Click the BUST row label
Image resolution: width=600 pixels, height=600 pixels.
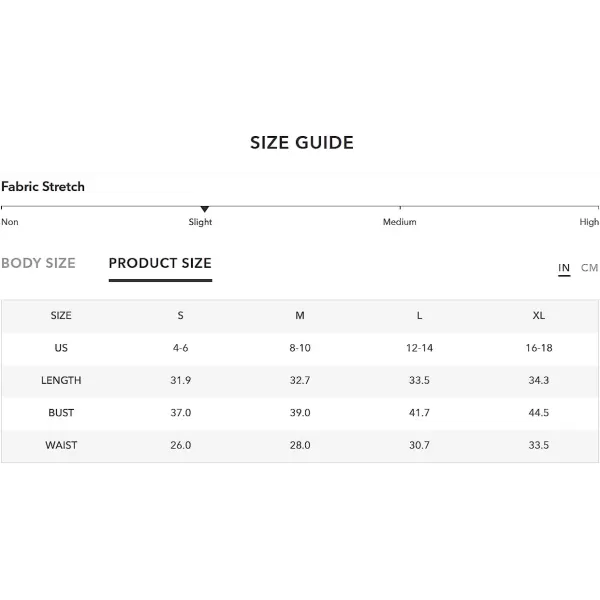tap(61, 413)
